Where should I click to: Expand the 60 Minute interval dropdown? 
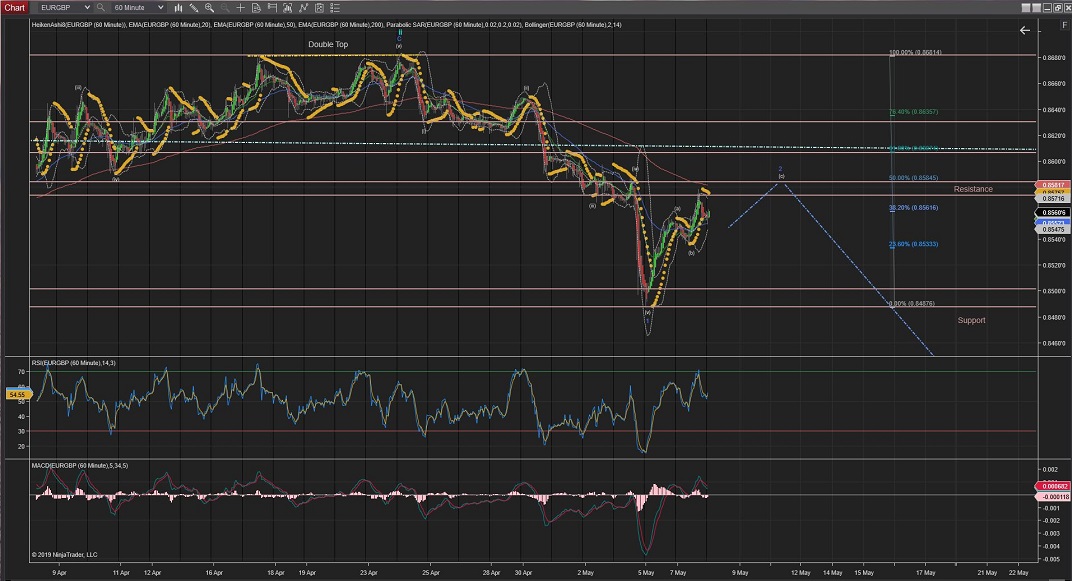161,7
